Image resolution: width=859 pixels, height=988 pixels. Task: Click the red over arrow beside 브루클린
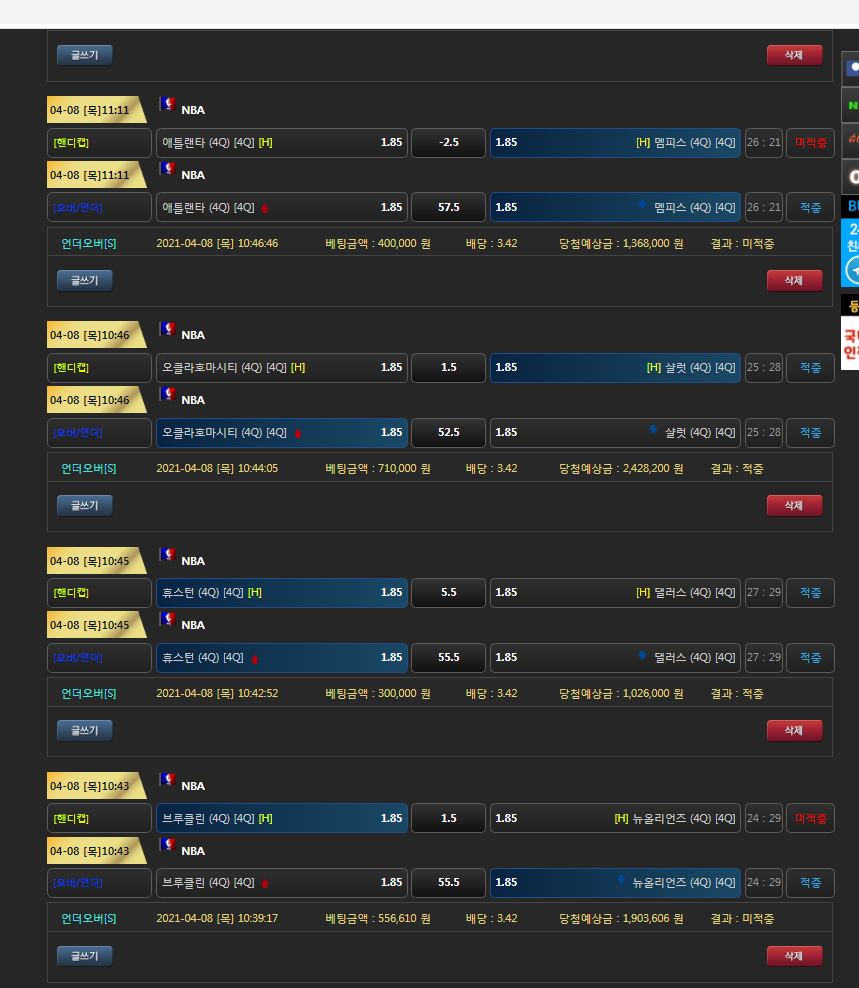(265, 883)
